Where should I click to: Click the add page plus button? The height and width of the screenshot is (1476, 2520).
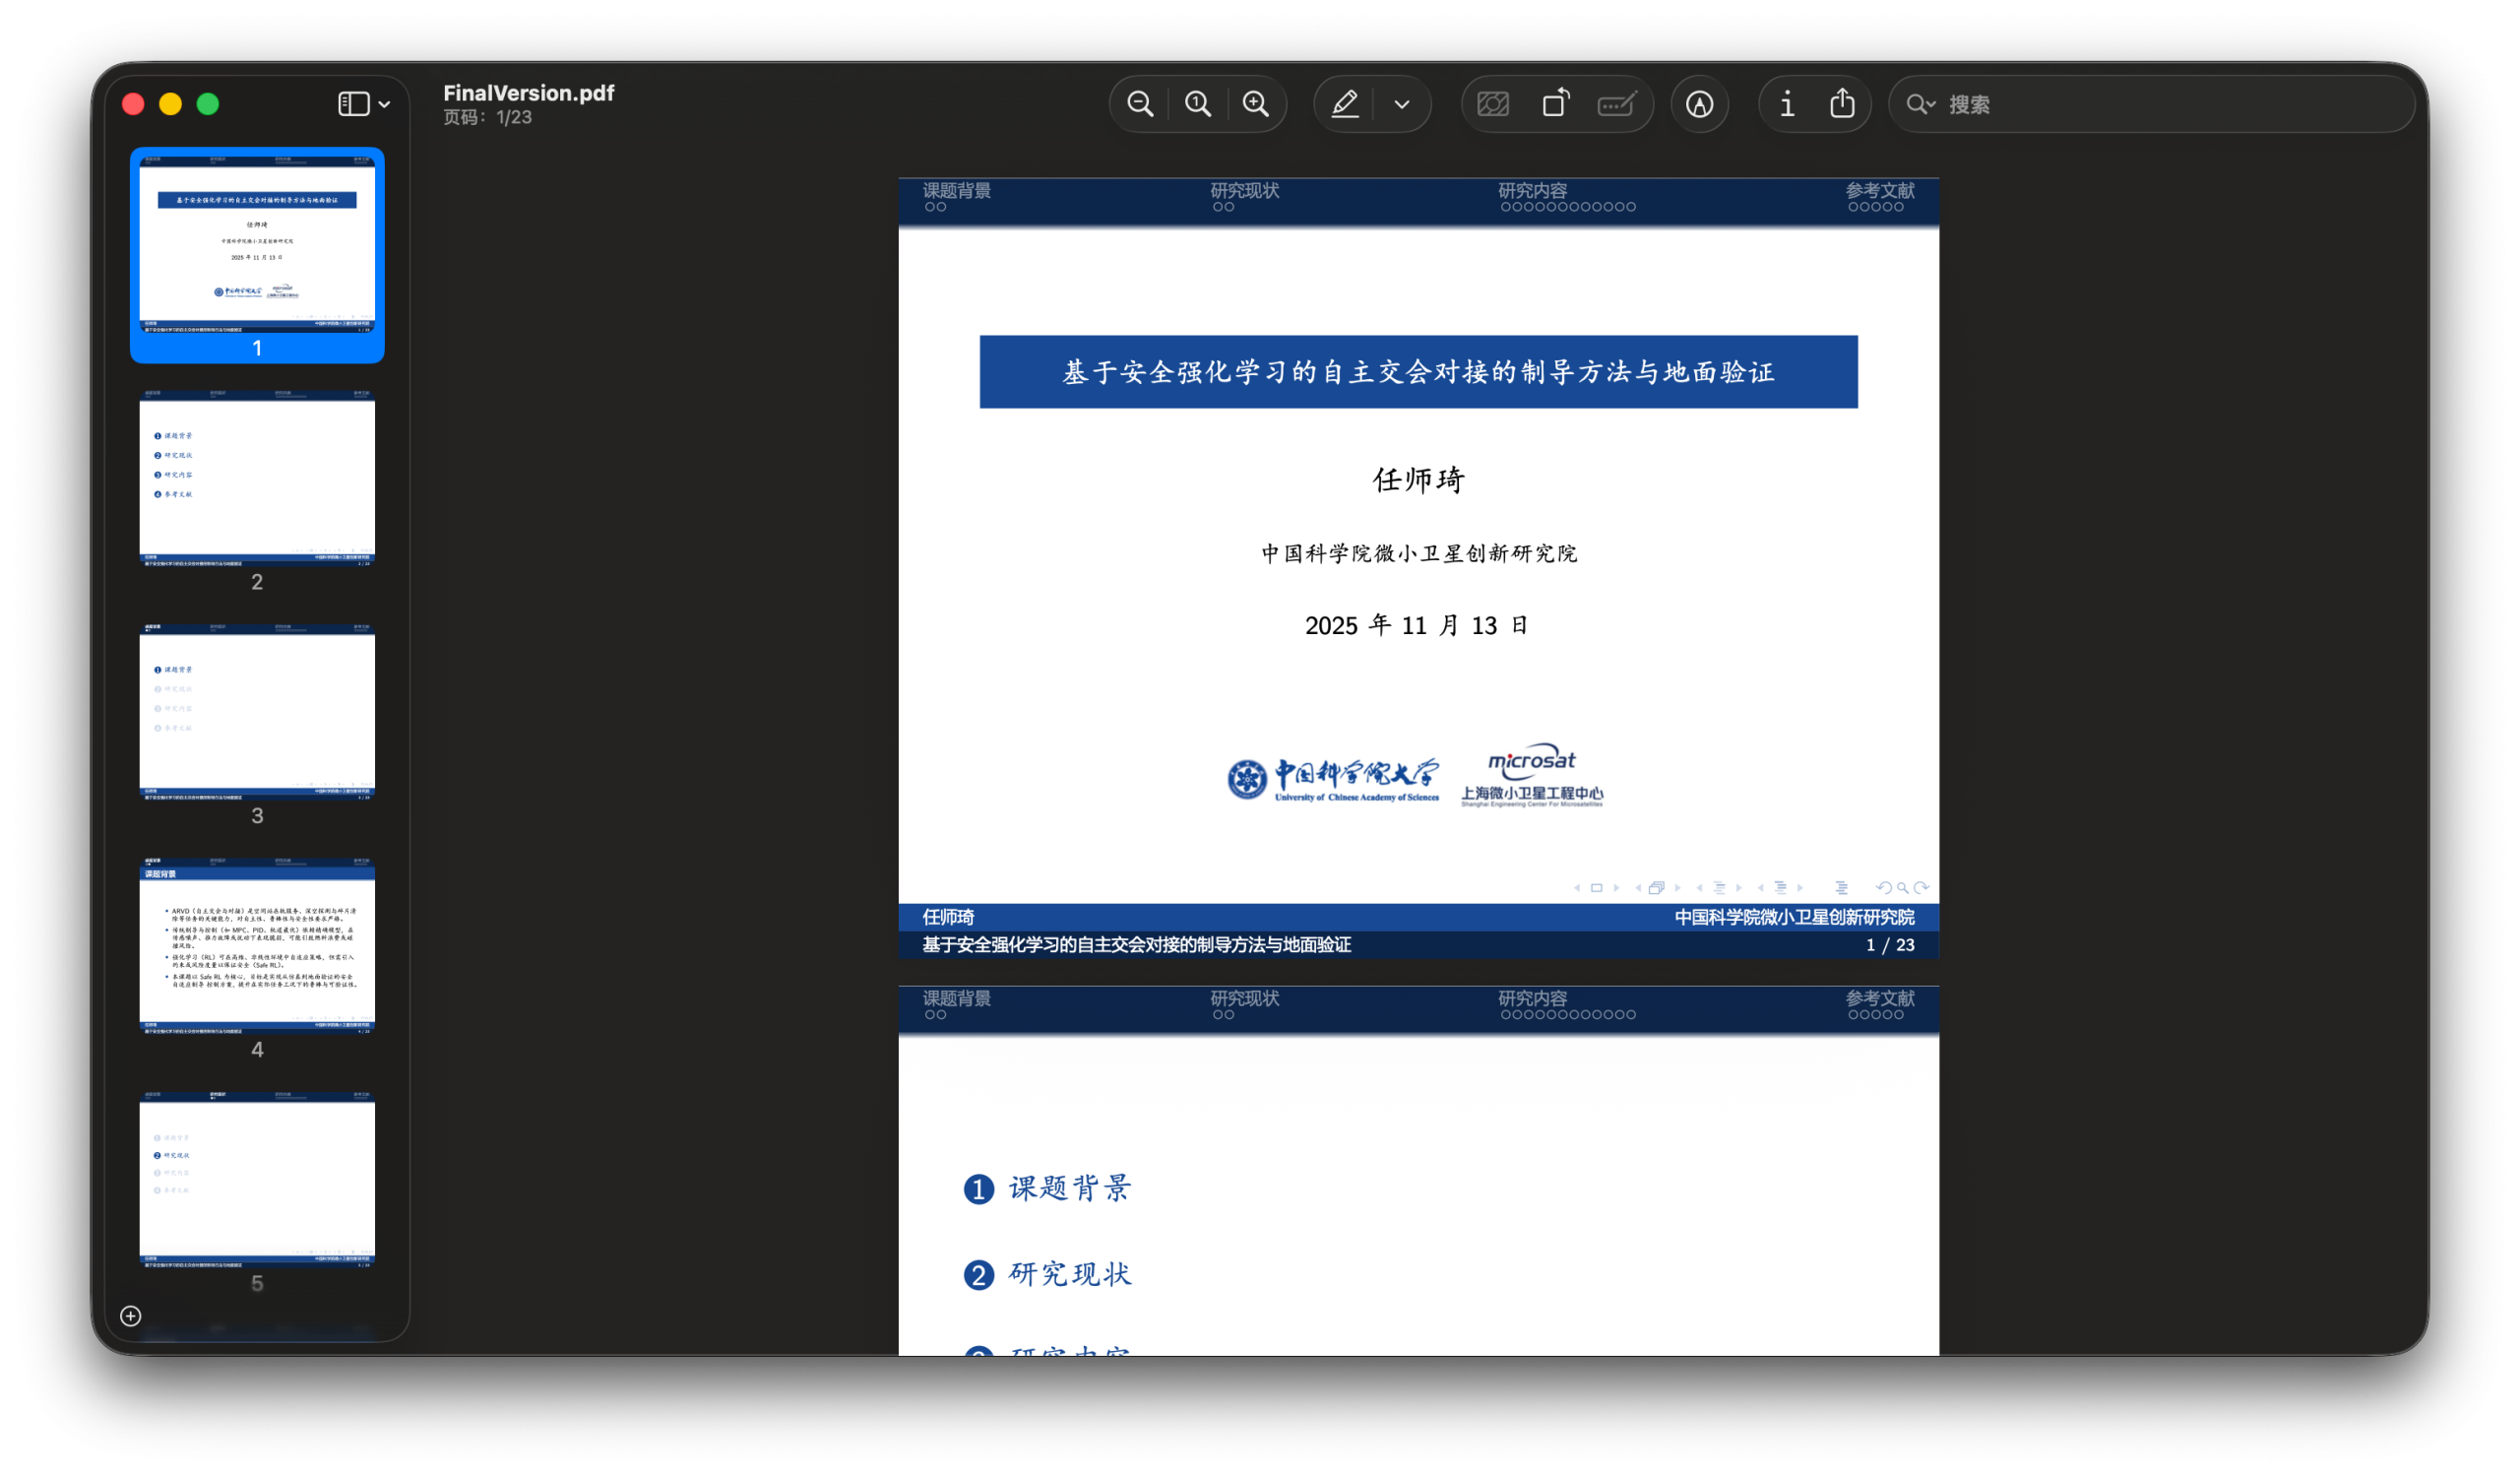click(131, 1316)
